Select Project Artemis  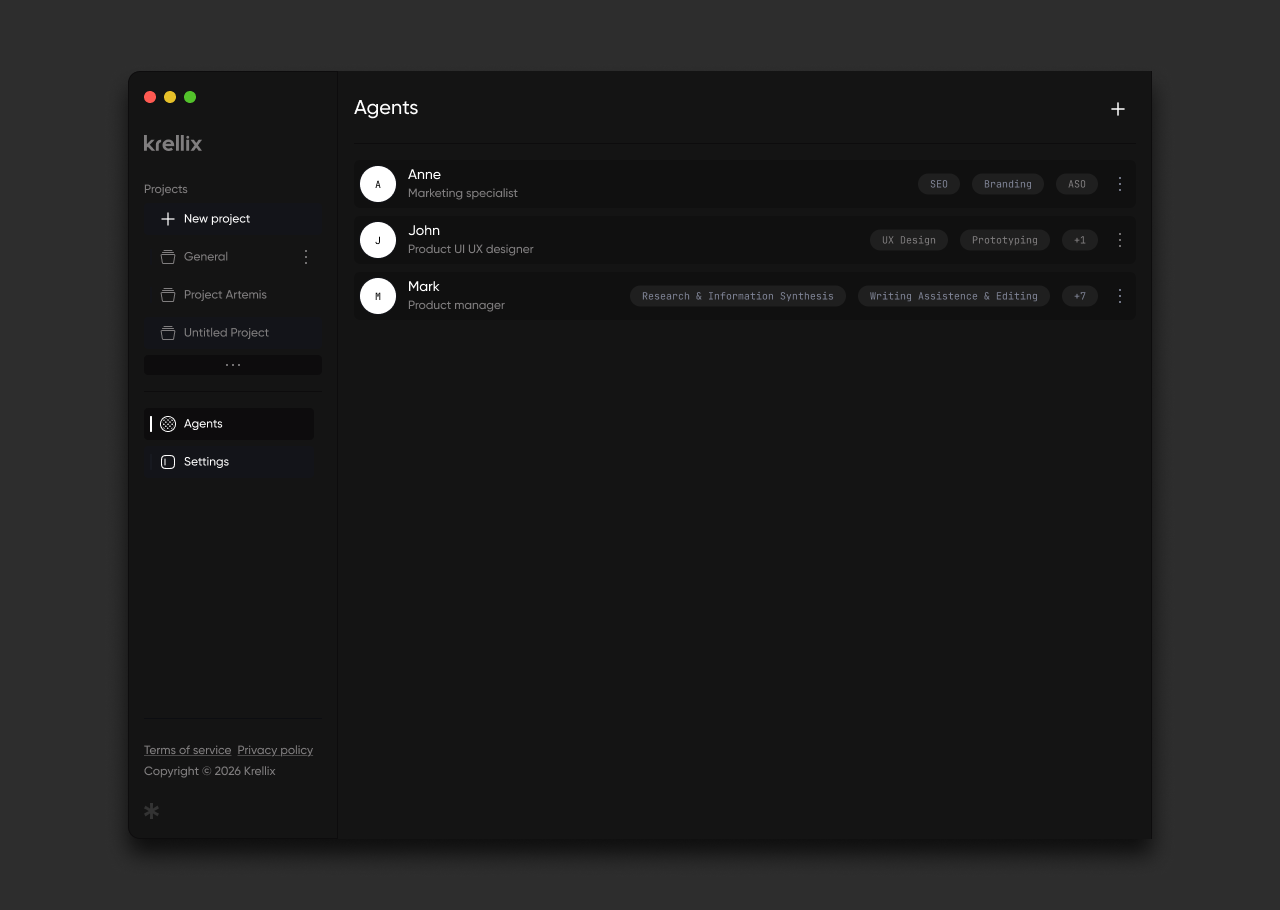[233, 295]
